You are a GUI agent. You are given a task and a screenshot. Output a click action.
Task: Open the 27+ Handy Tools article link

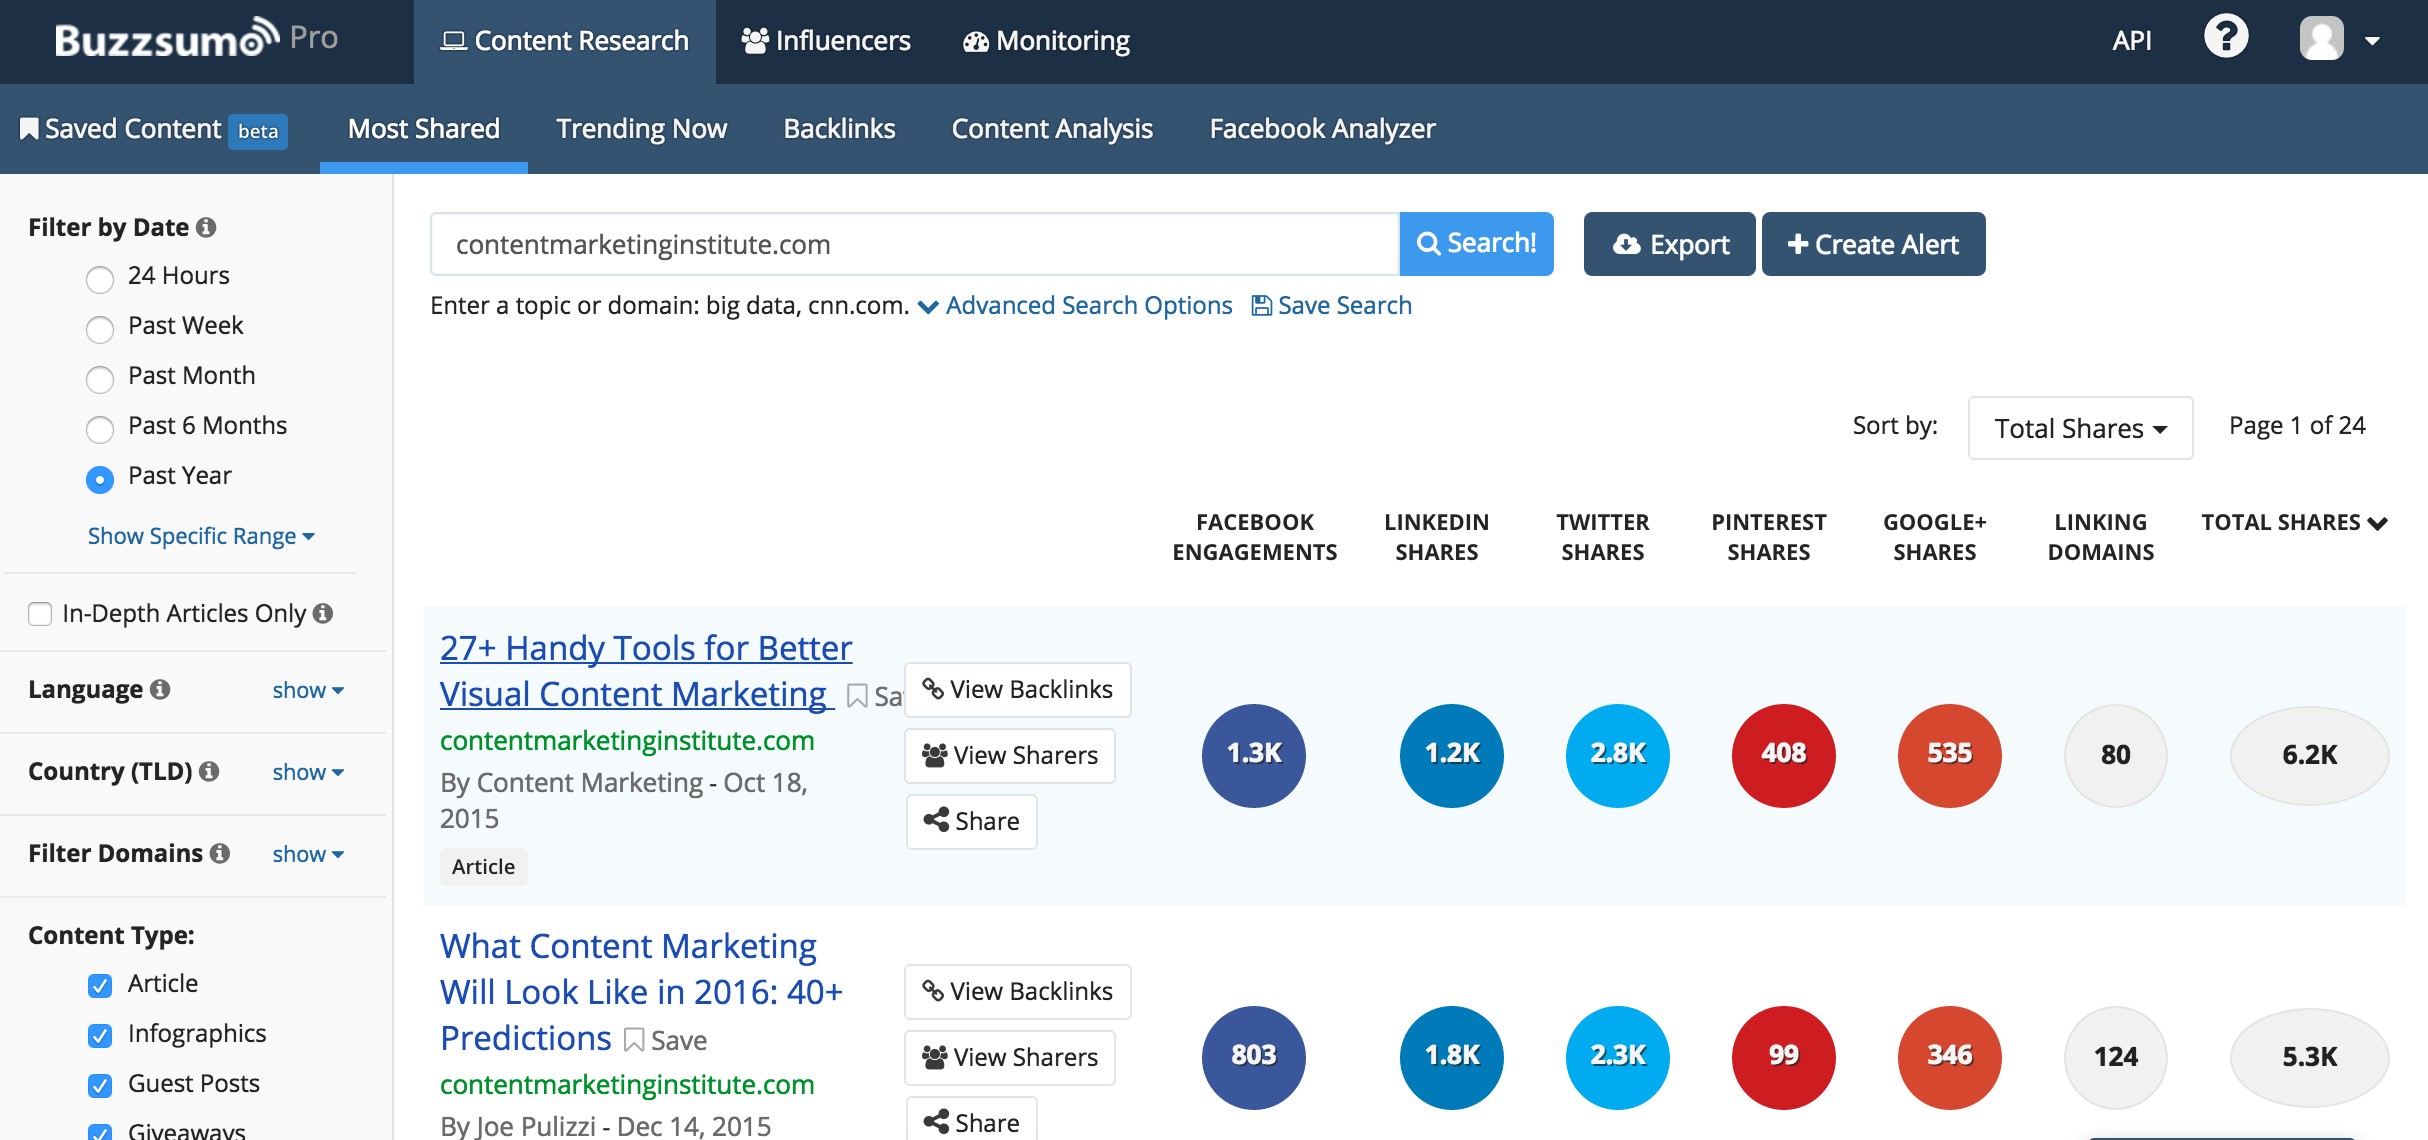644,671
